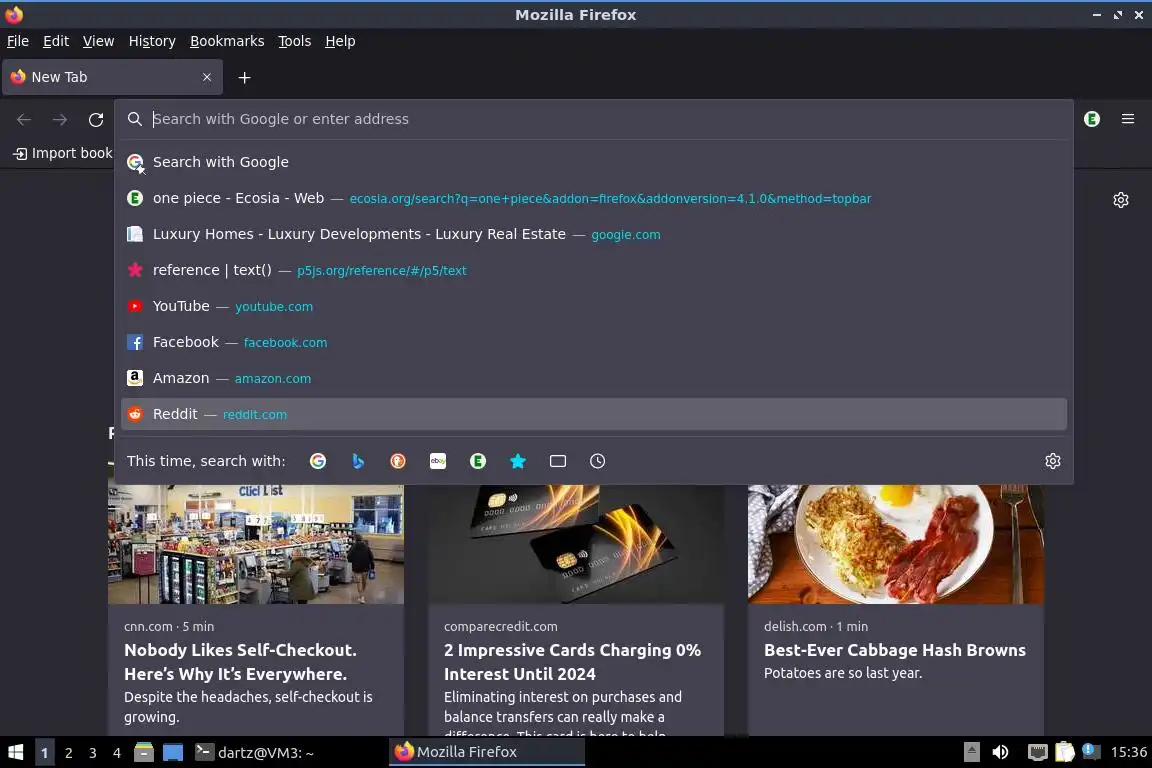1152x768 pixels.
Task: Open the Firefox hamburger application menu
Action: [x=1128, y=119]
